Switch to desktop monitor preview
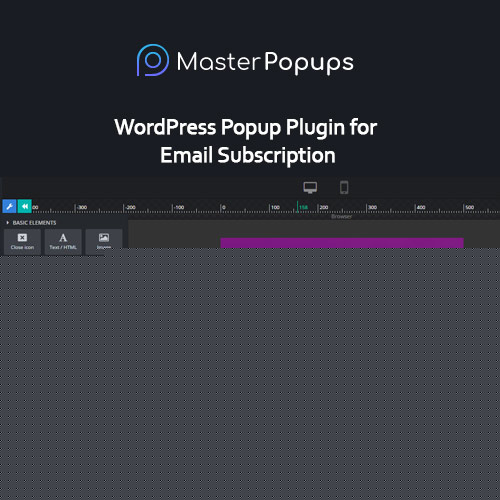This screenshot has width=500, height=500. pos(310,187)
